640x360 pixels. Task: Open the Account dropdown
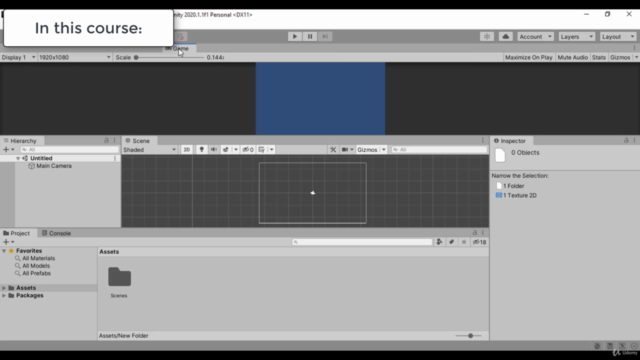pyautogui.click(x=536, y=37)
